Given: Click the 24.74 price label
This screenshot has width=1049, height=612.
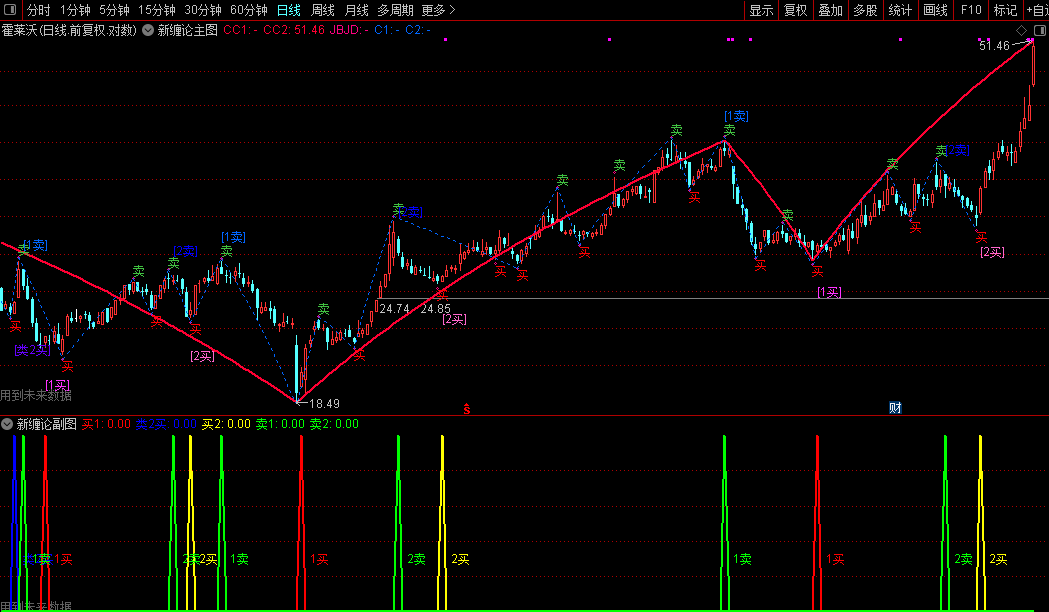Looking at the screenshot, I should (394, 309).
